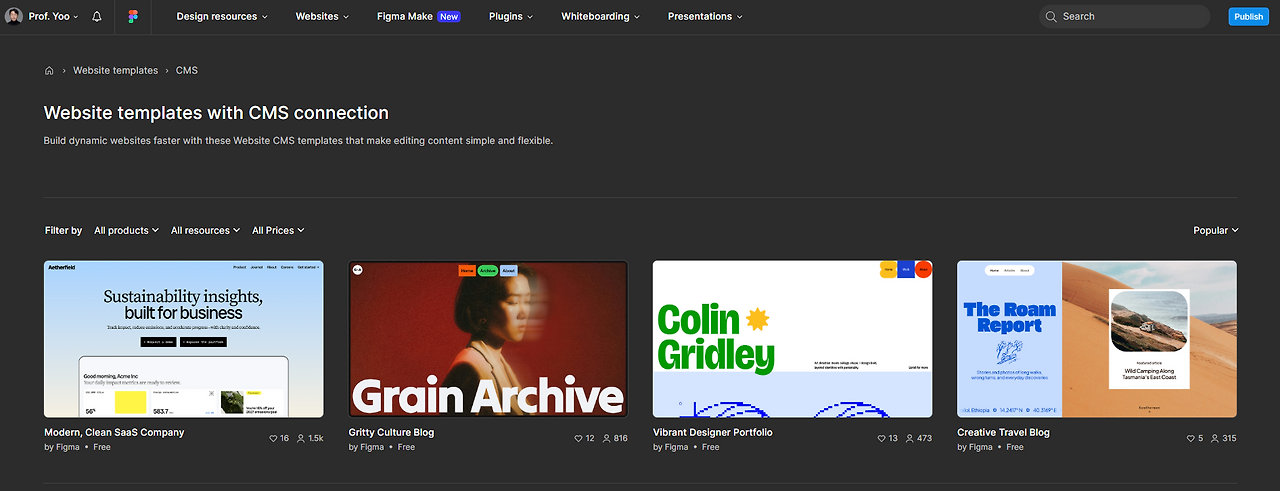1280x491 pixels.
Task: Open Creative Travel Blog title link
Action: click(x=1003, y=433)
